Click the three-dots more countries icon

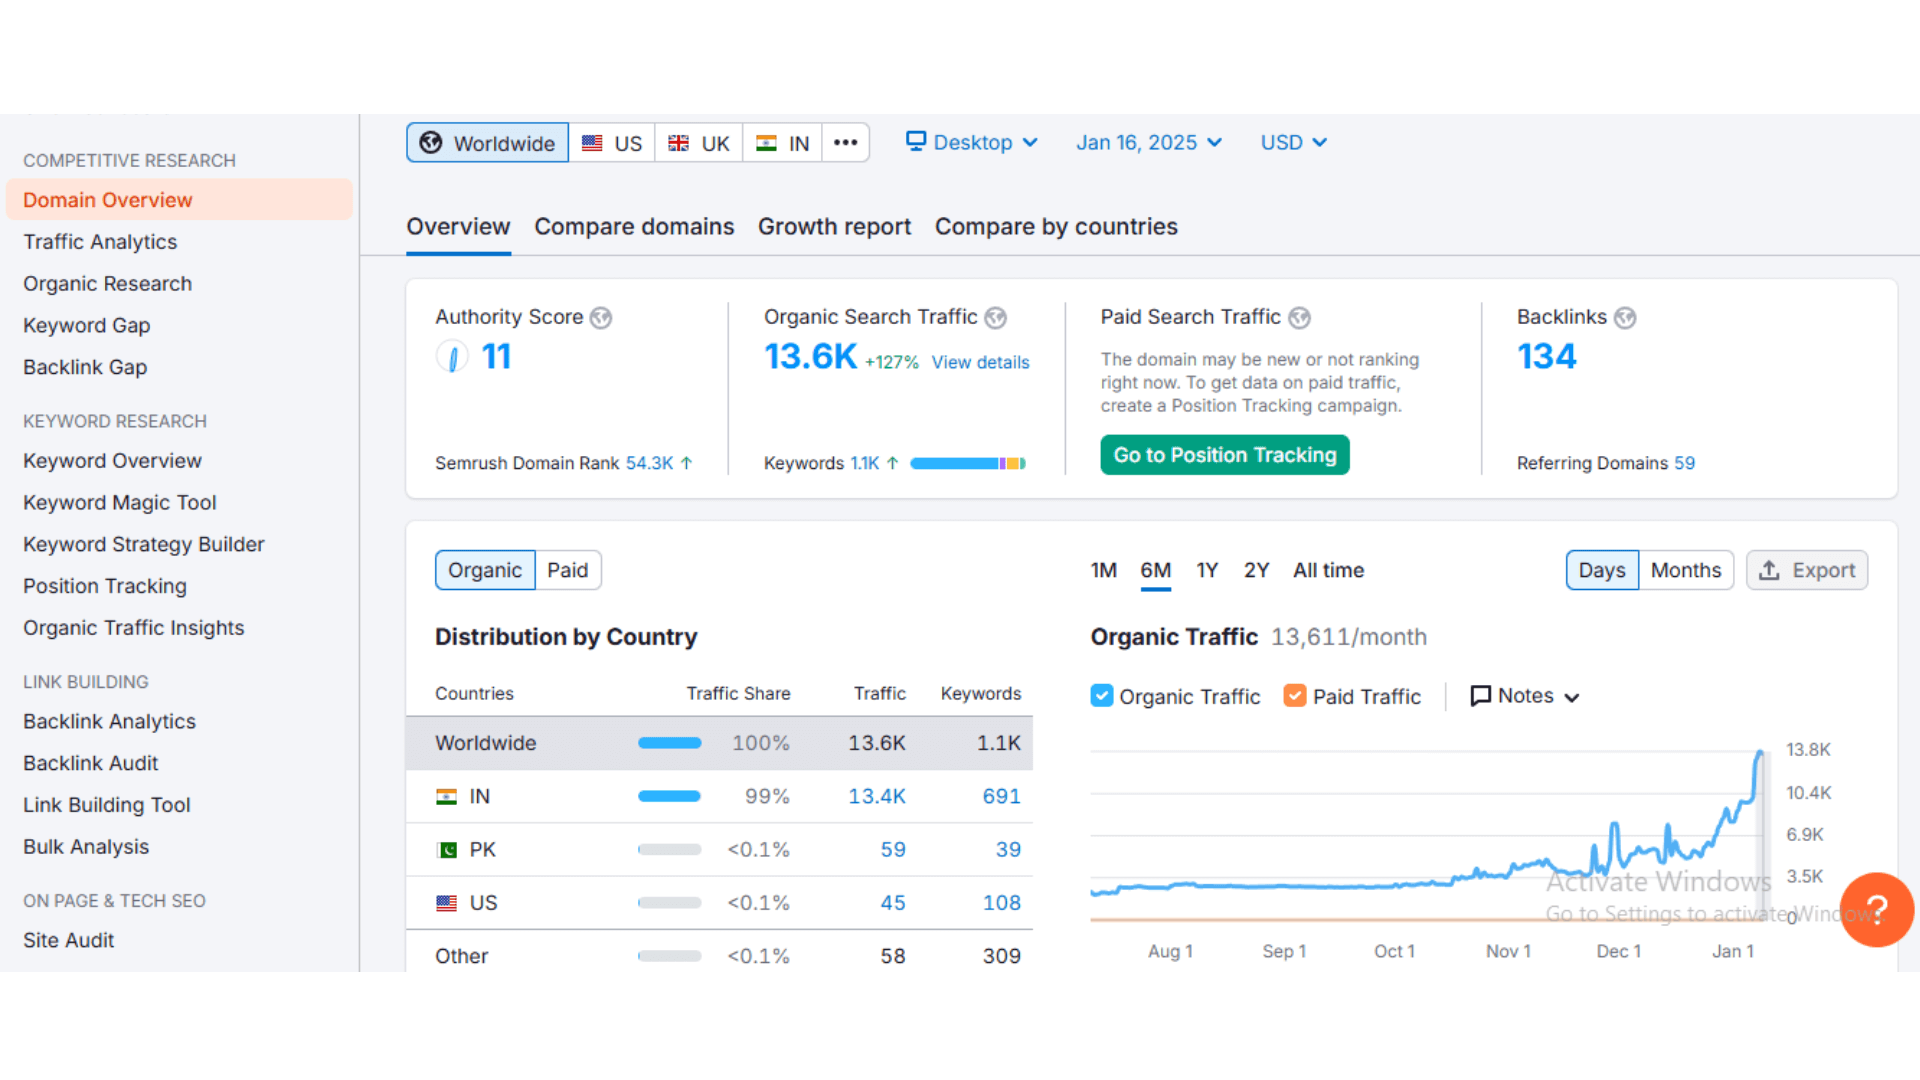(x=845, y=142)
